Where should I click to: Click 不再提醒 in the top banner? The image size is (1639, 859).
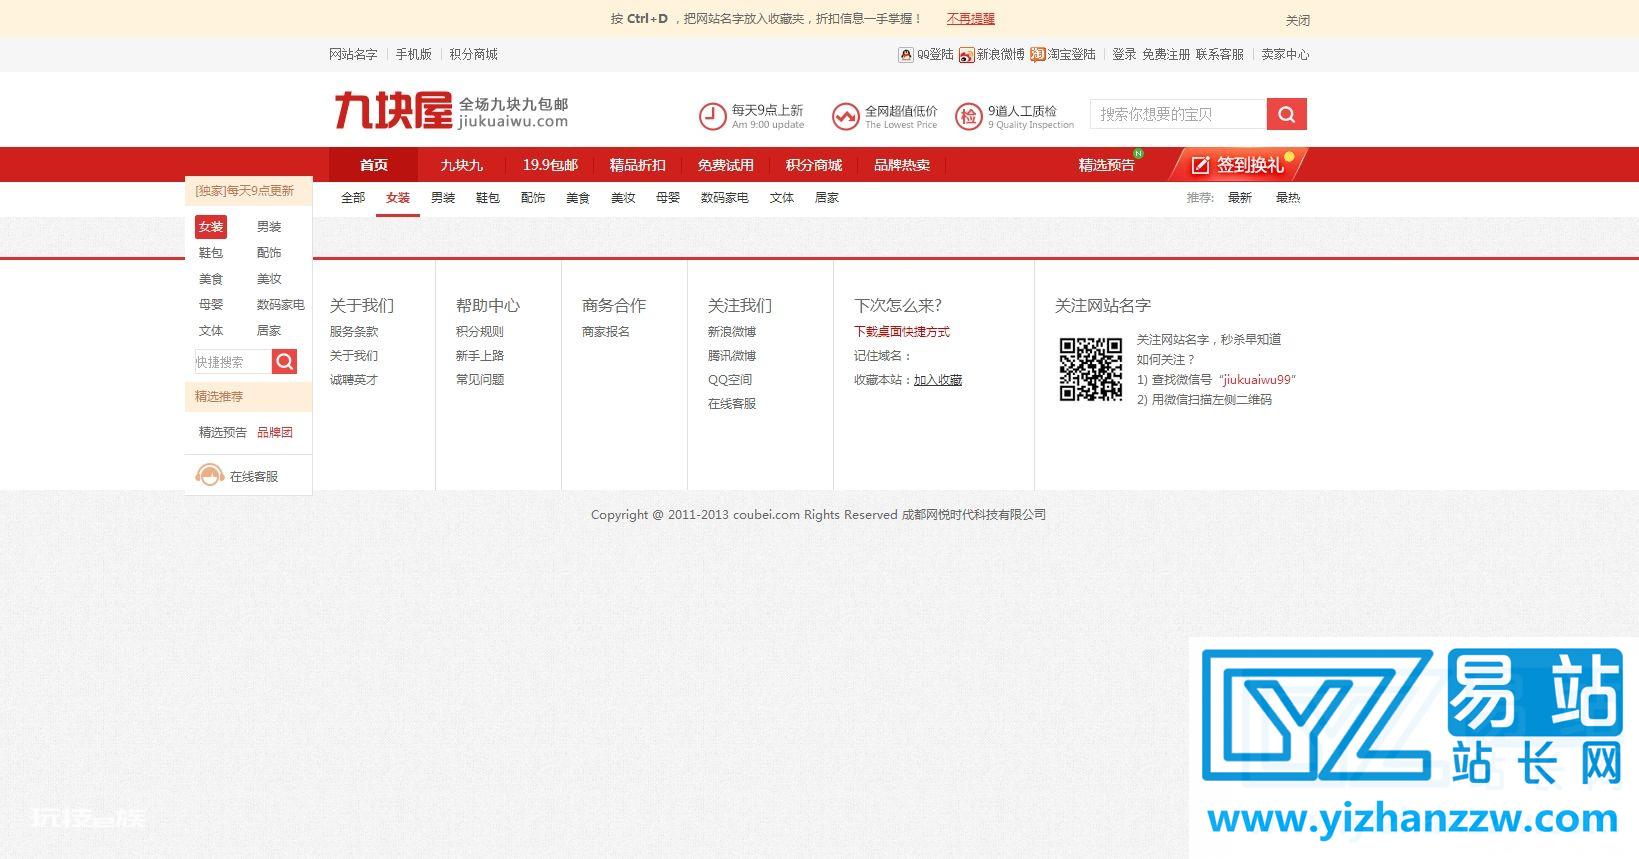click(x=971, y=18)
